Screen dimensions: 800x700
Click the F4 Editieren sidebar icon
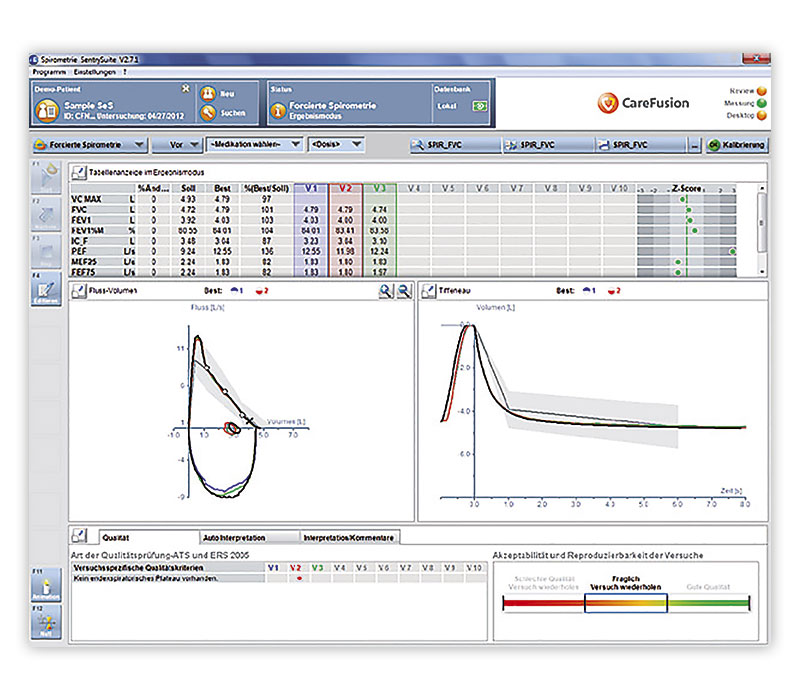pos(46,290)
